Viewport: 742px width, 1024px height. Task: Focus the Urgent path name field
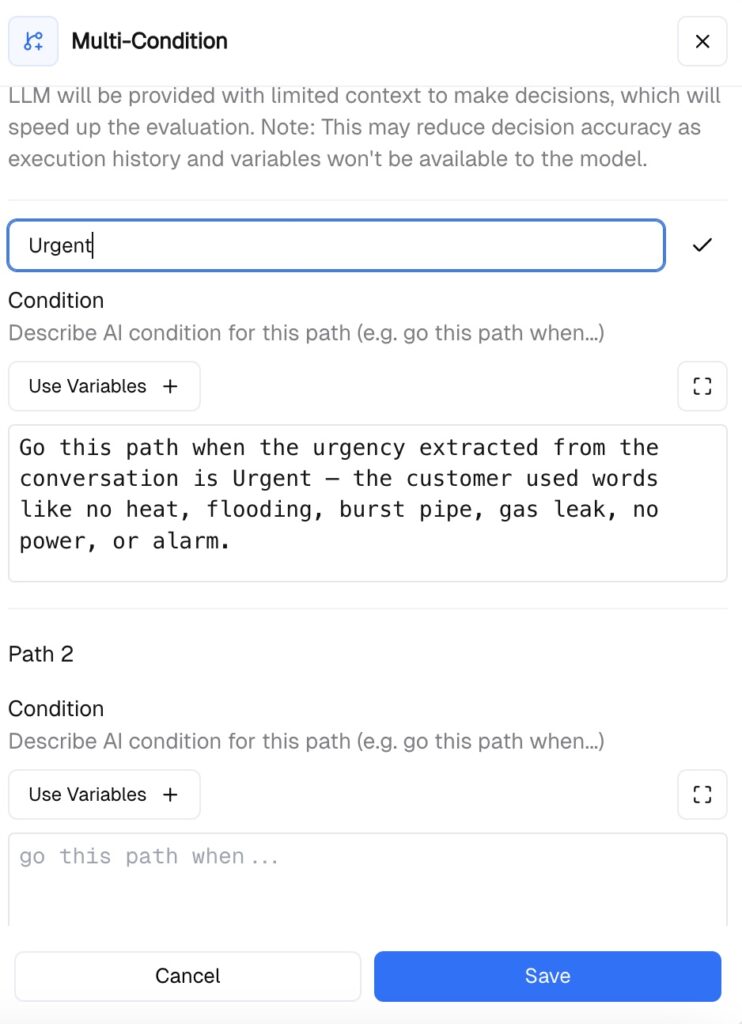tap(335, 245)
